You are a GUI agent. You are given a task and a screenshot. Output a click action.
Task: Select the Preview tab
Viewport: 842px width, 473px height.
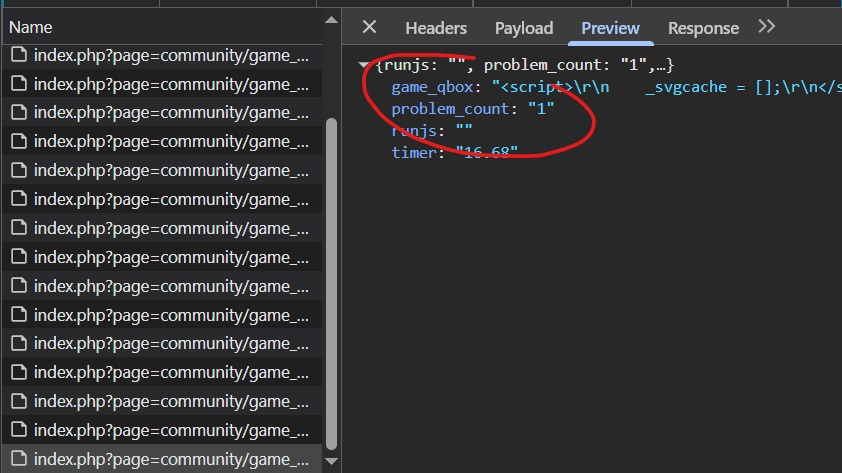(610, 29)
